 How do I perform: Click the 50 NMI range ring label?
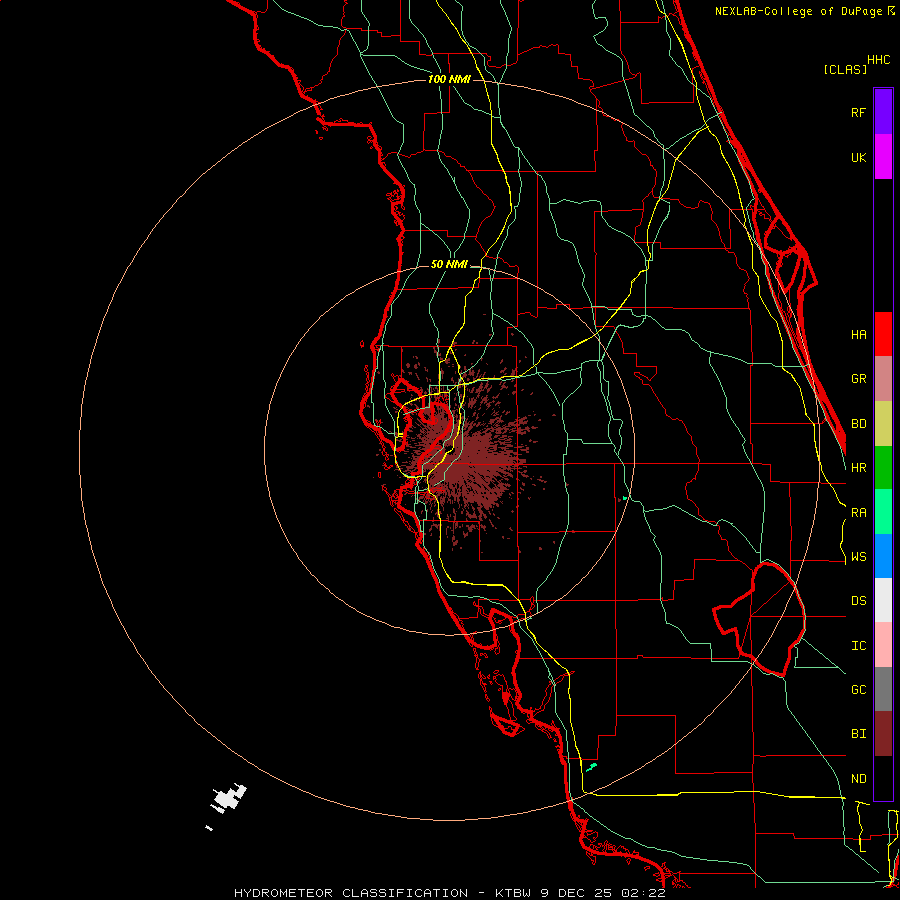point(449,264)
